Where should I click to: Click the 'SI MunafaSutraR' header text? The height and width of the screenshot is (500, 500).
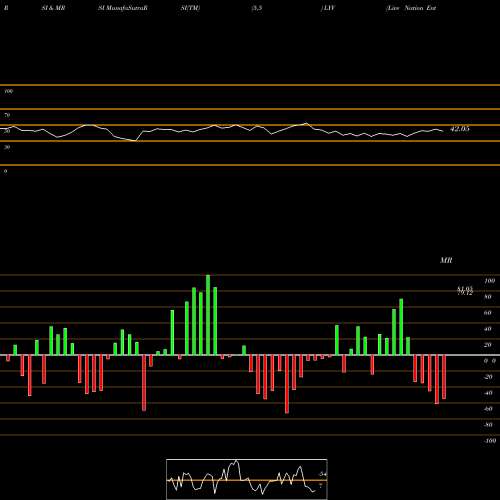(123, 8)
